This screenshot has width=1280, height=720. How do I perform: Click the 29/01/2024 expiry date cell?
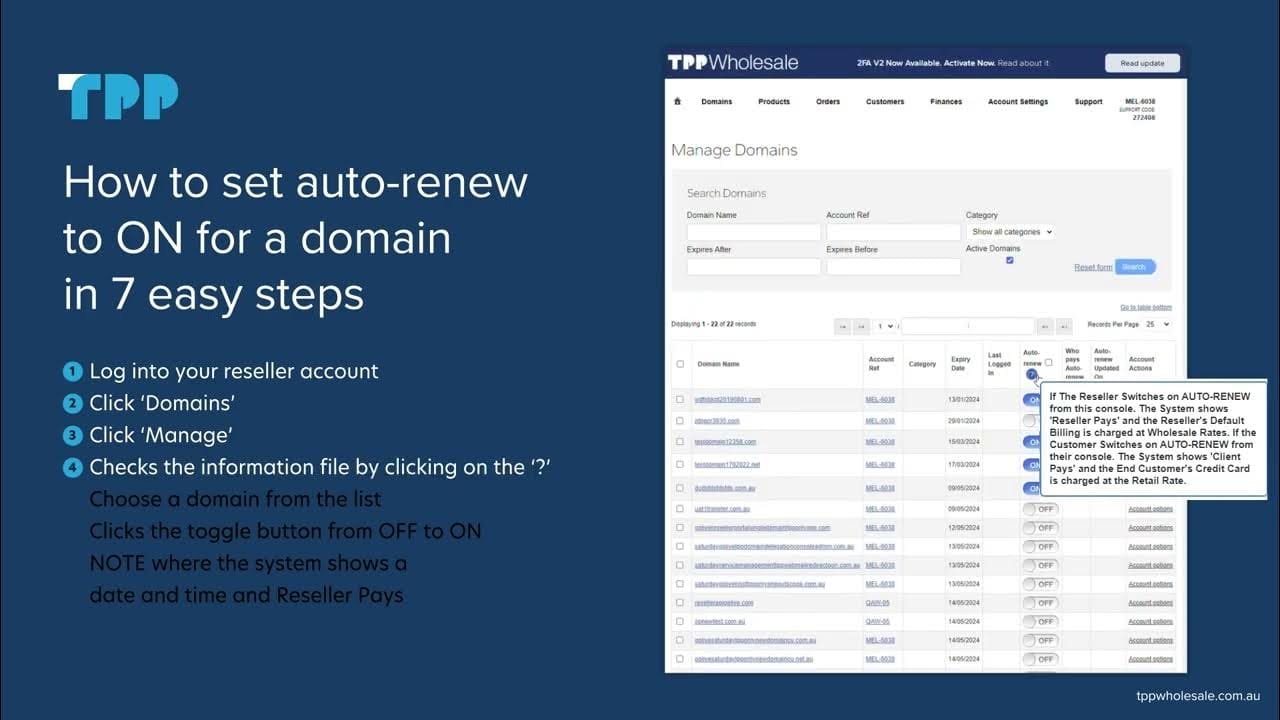point(962,421)
